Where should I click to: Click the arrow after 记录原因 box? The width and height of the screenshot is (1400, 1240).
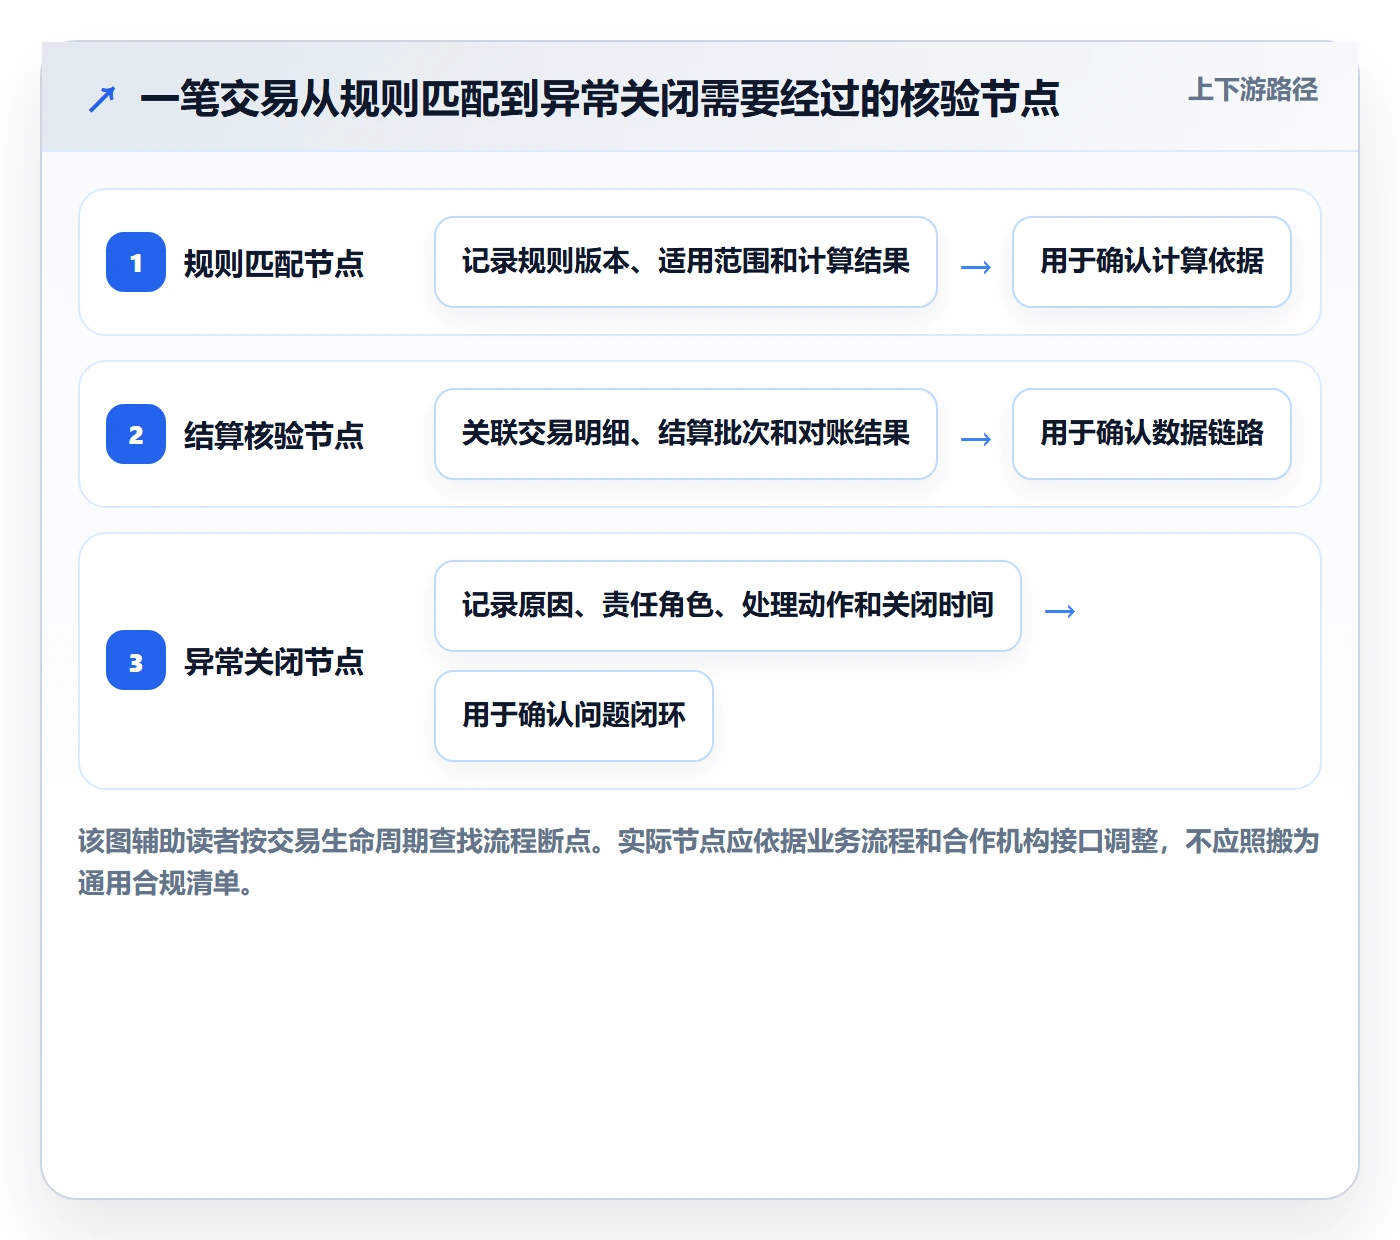pyautogui.click(x=1060, y=611)
